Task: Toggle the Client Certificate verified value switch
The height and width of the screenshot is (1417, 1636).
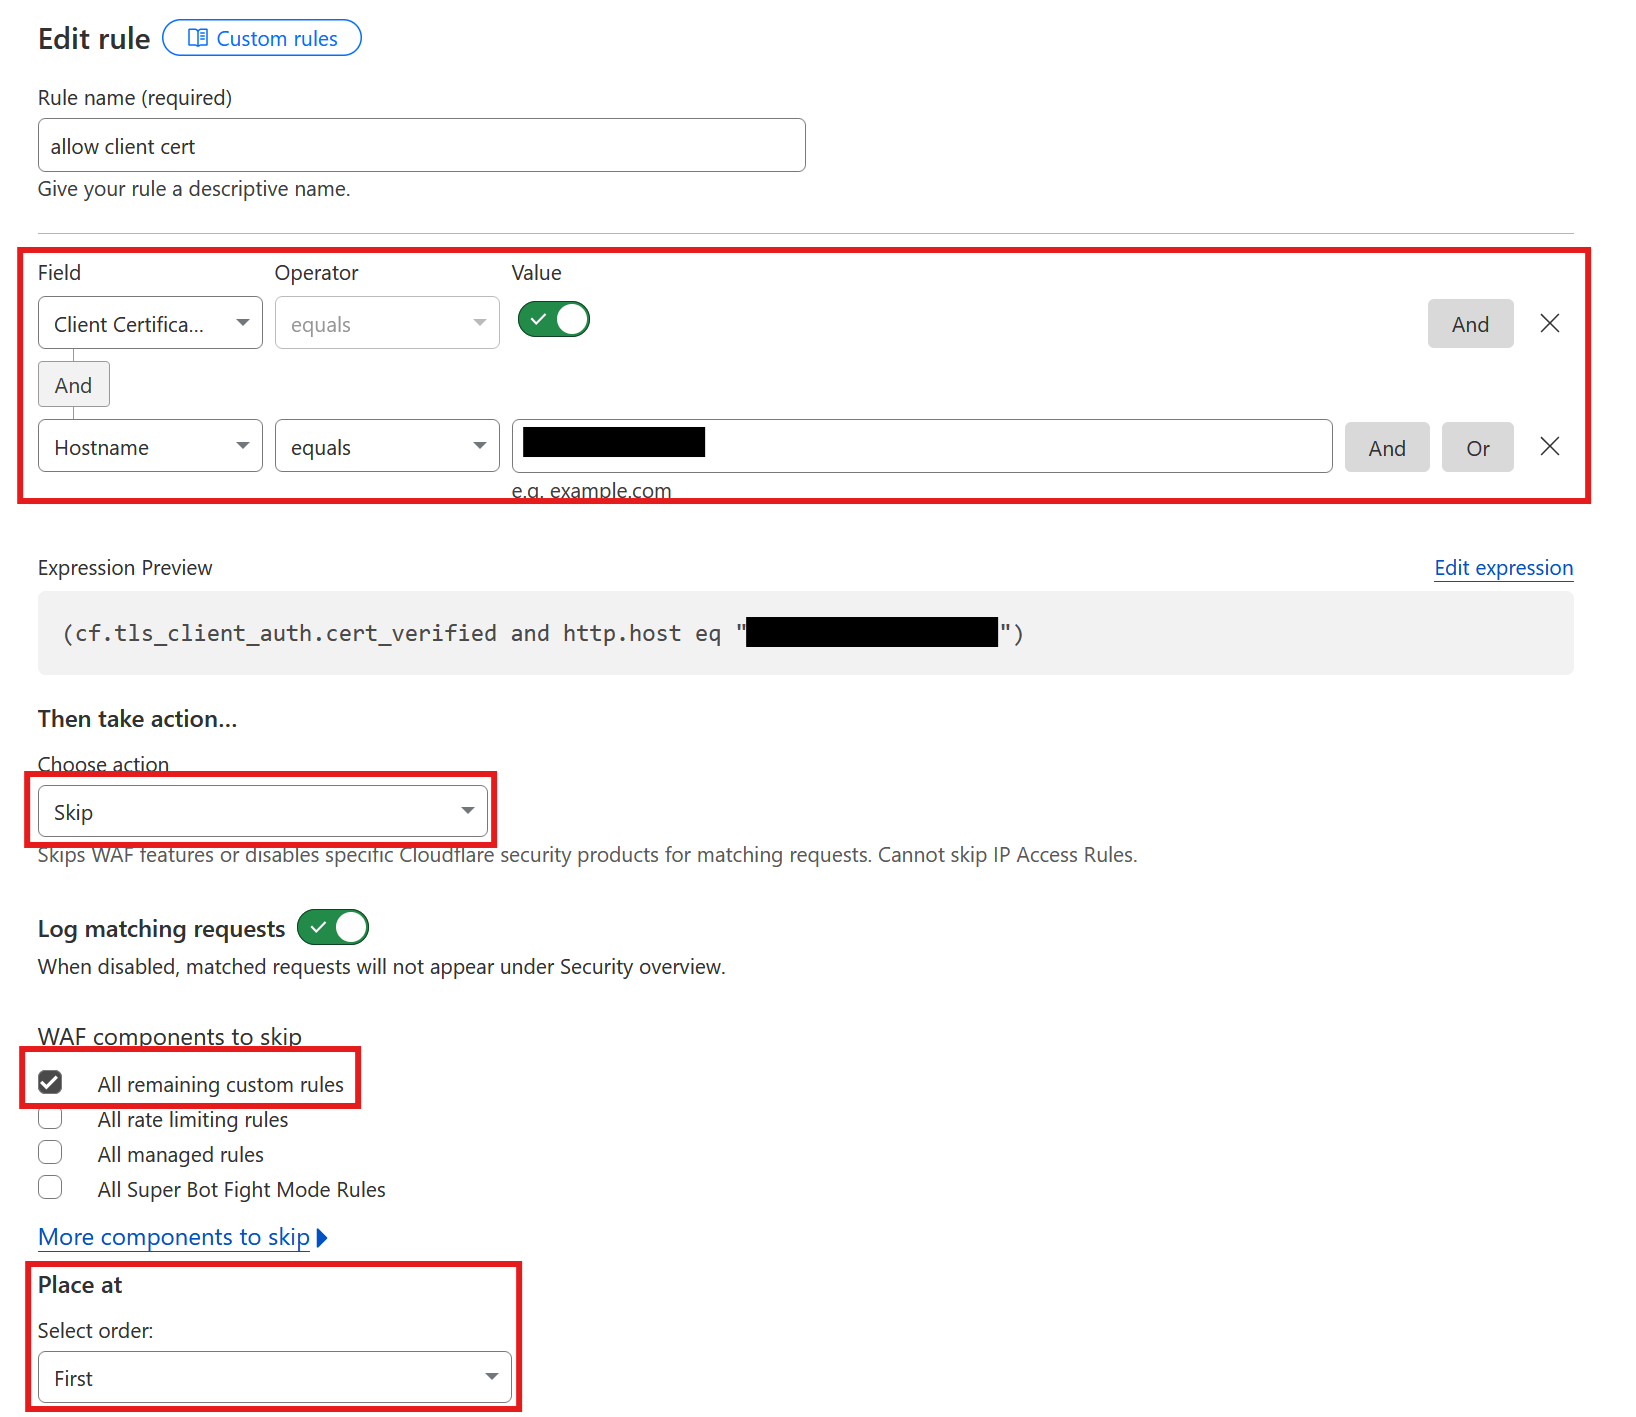Action: pyautogui.click(x=553, y=320)
